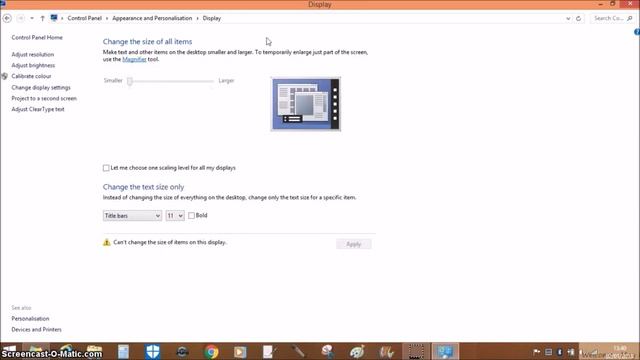Click 'Change the text size only' heading
The image size is (640, 360).
click(x=143, y=187)
